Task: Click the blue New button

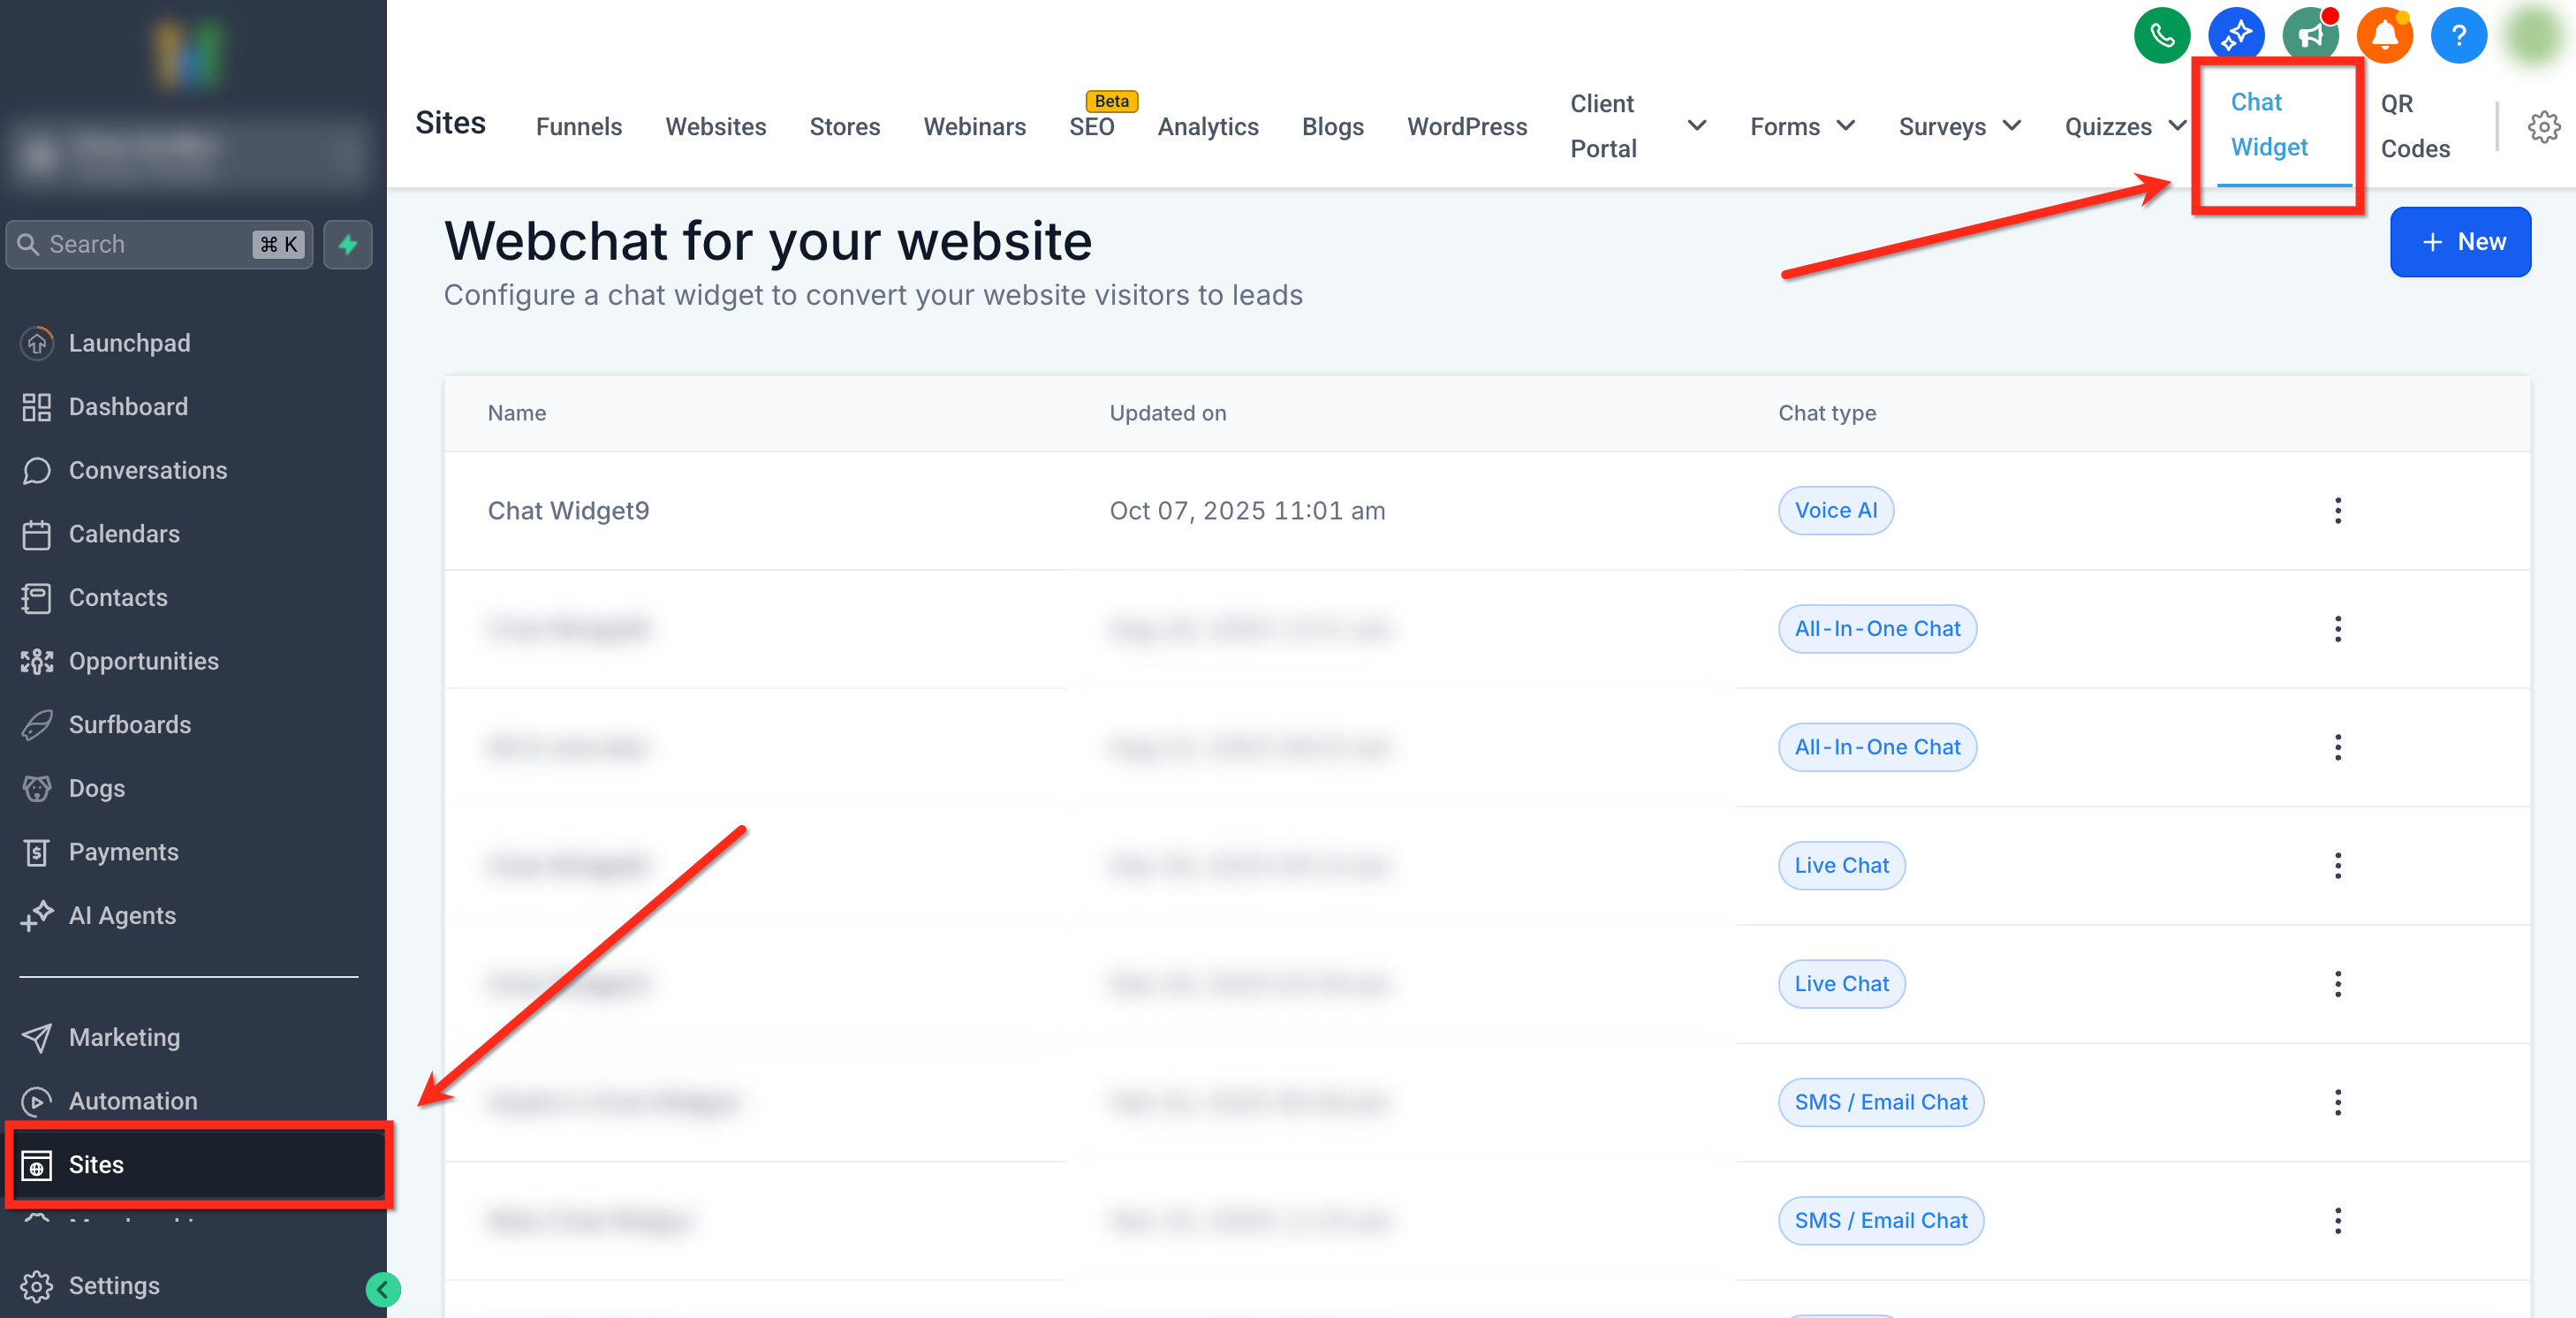Action: pyautogui.click(x=2460, y=242)
